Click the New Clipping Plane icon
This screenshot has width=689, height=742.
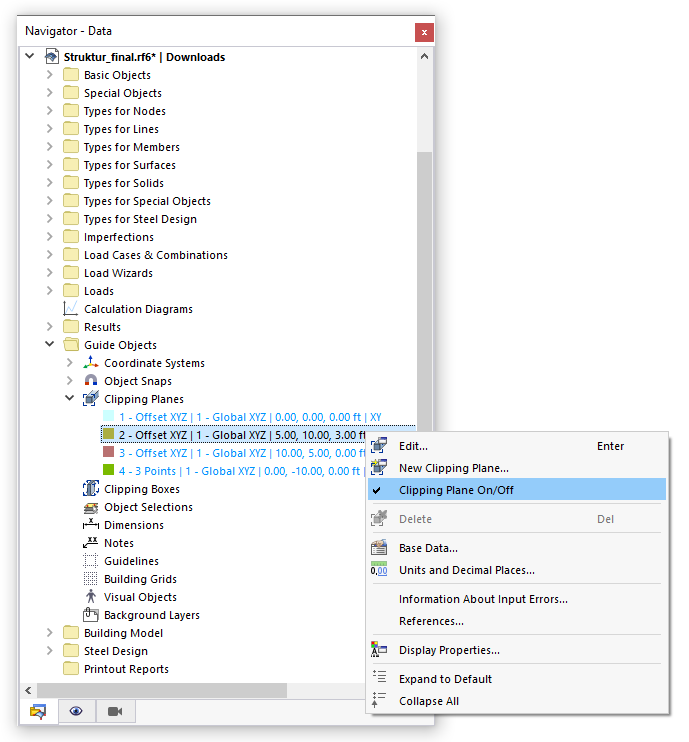379,467
